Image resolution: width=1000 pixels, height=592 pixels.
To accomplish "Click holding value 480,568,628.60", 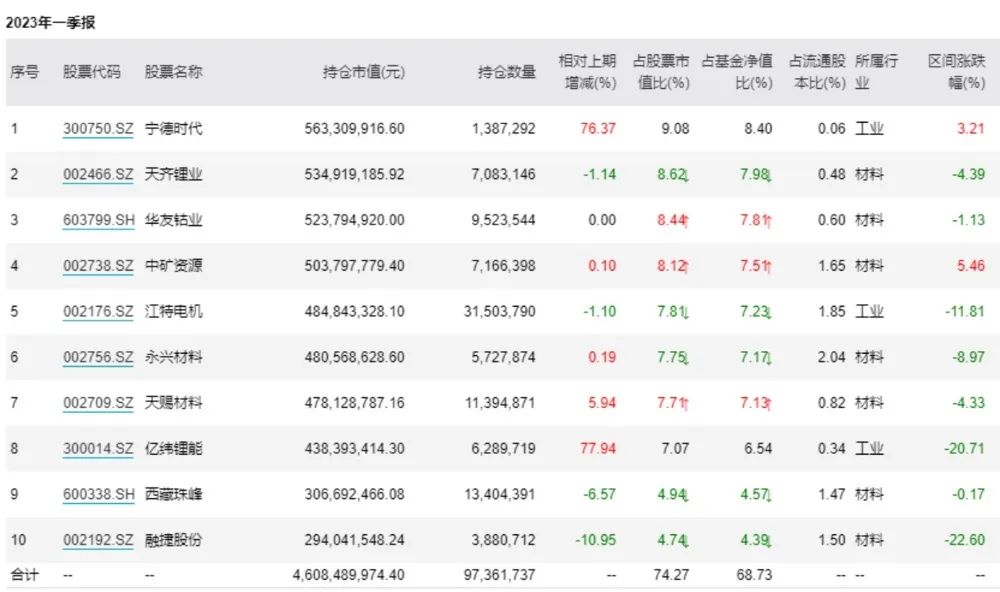I will click(x=355, y=357).
